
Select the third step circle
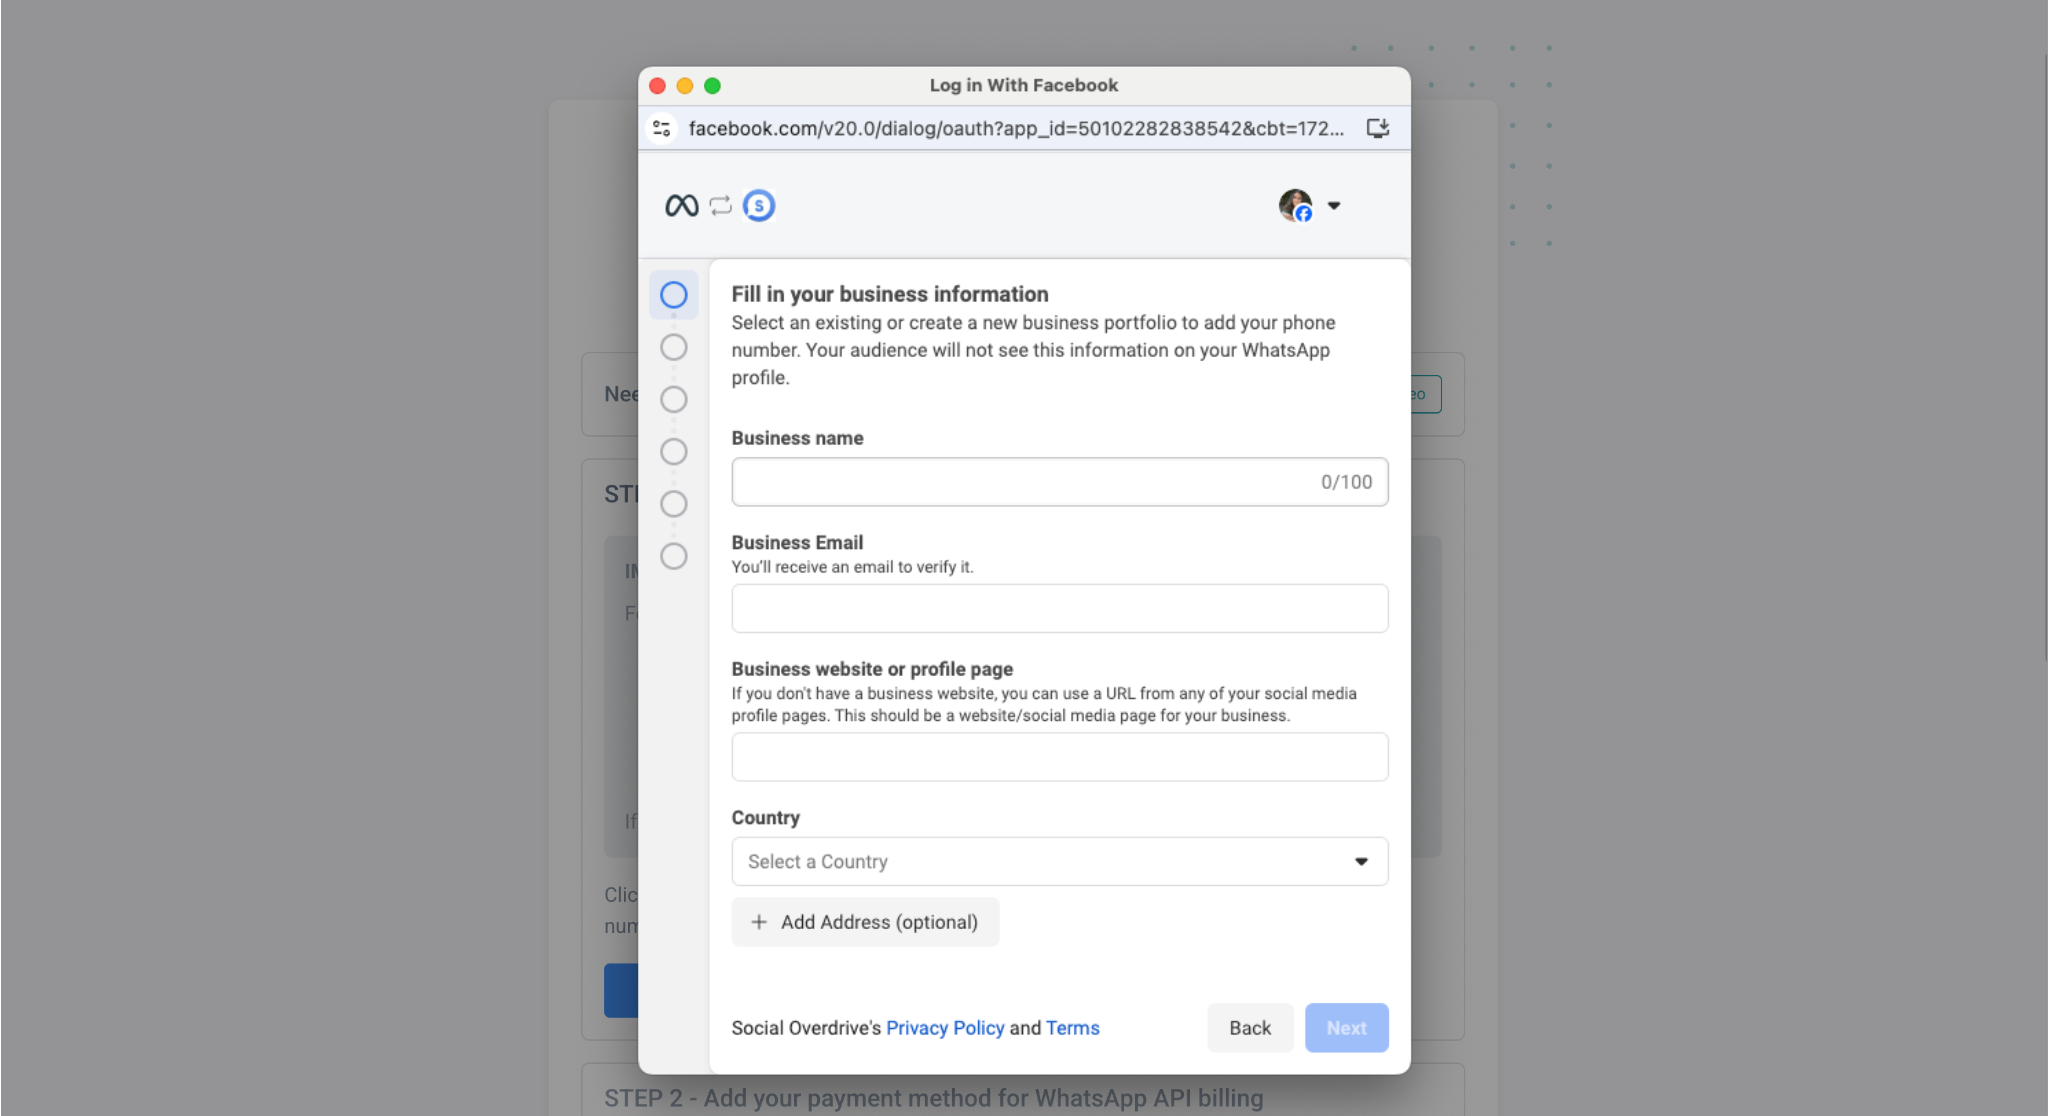coord(674,399)
